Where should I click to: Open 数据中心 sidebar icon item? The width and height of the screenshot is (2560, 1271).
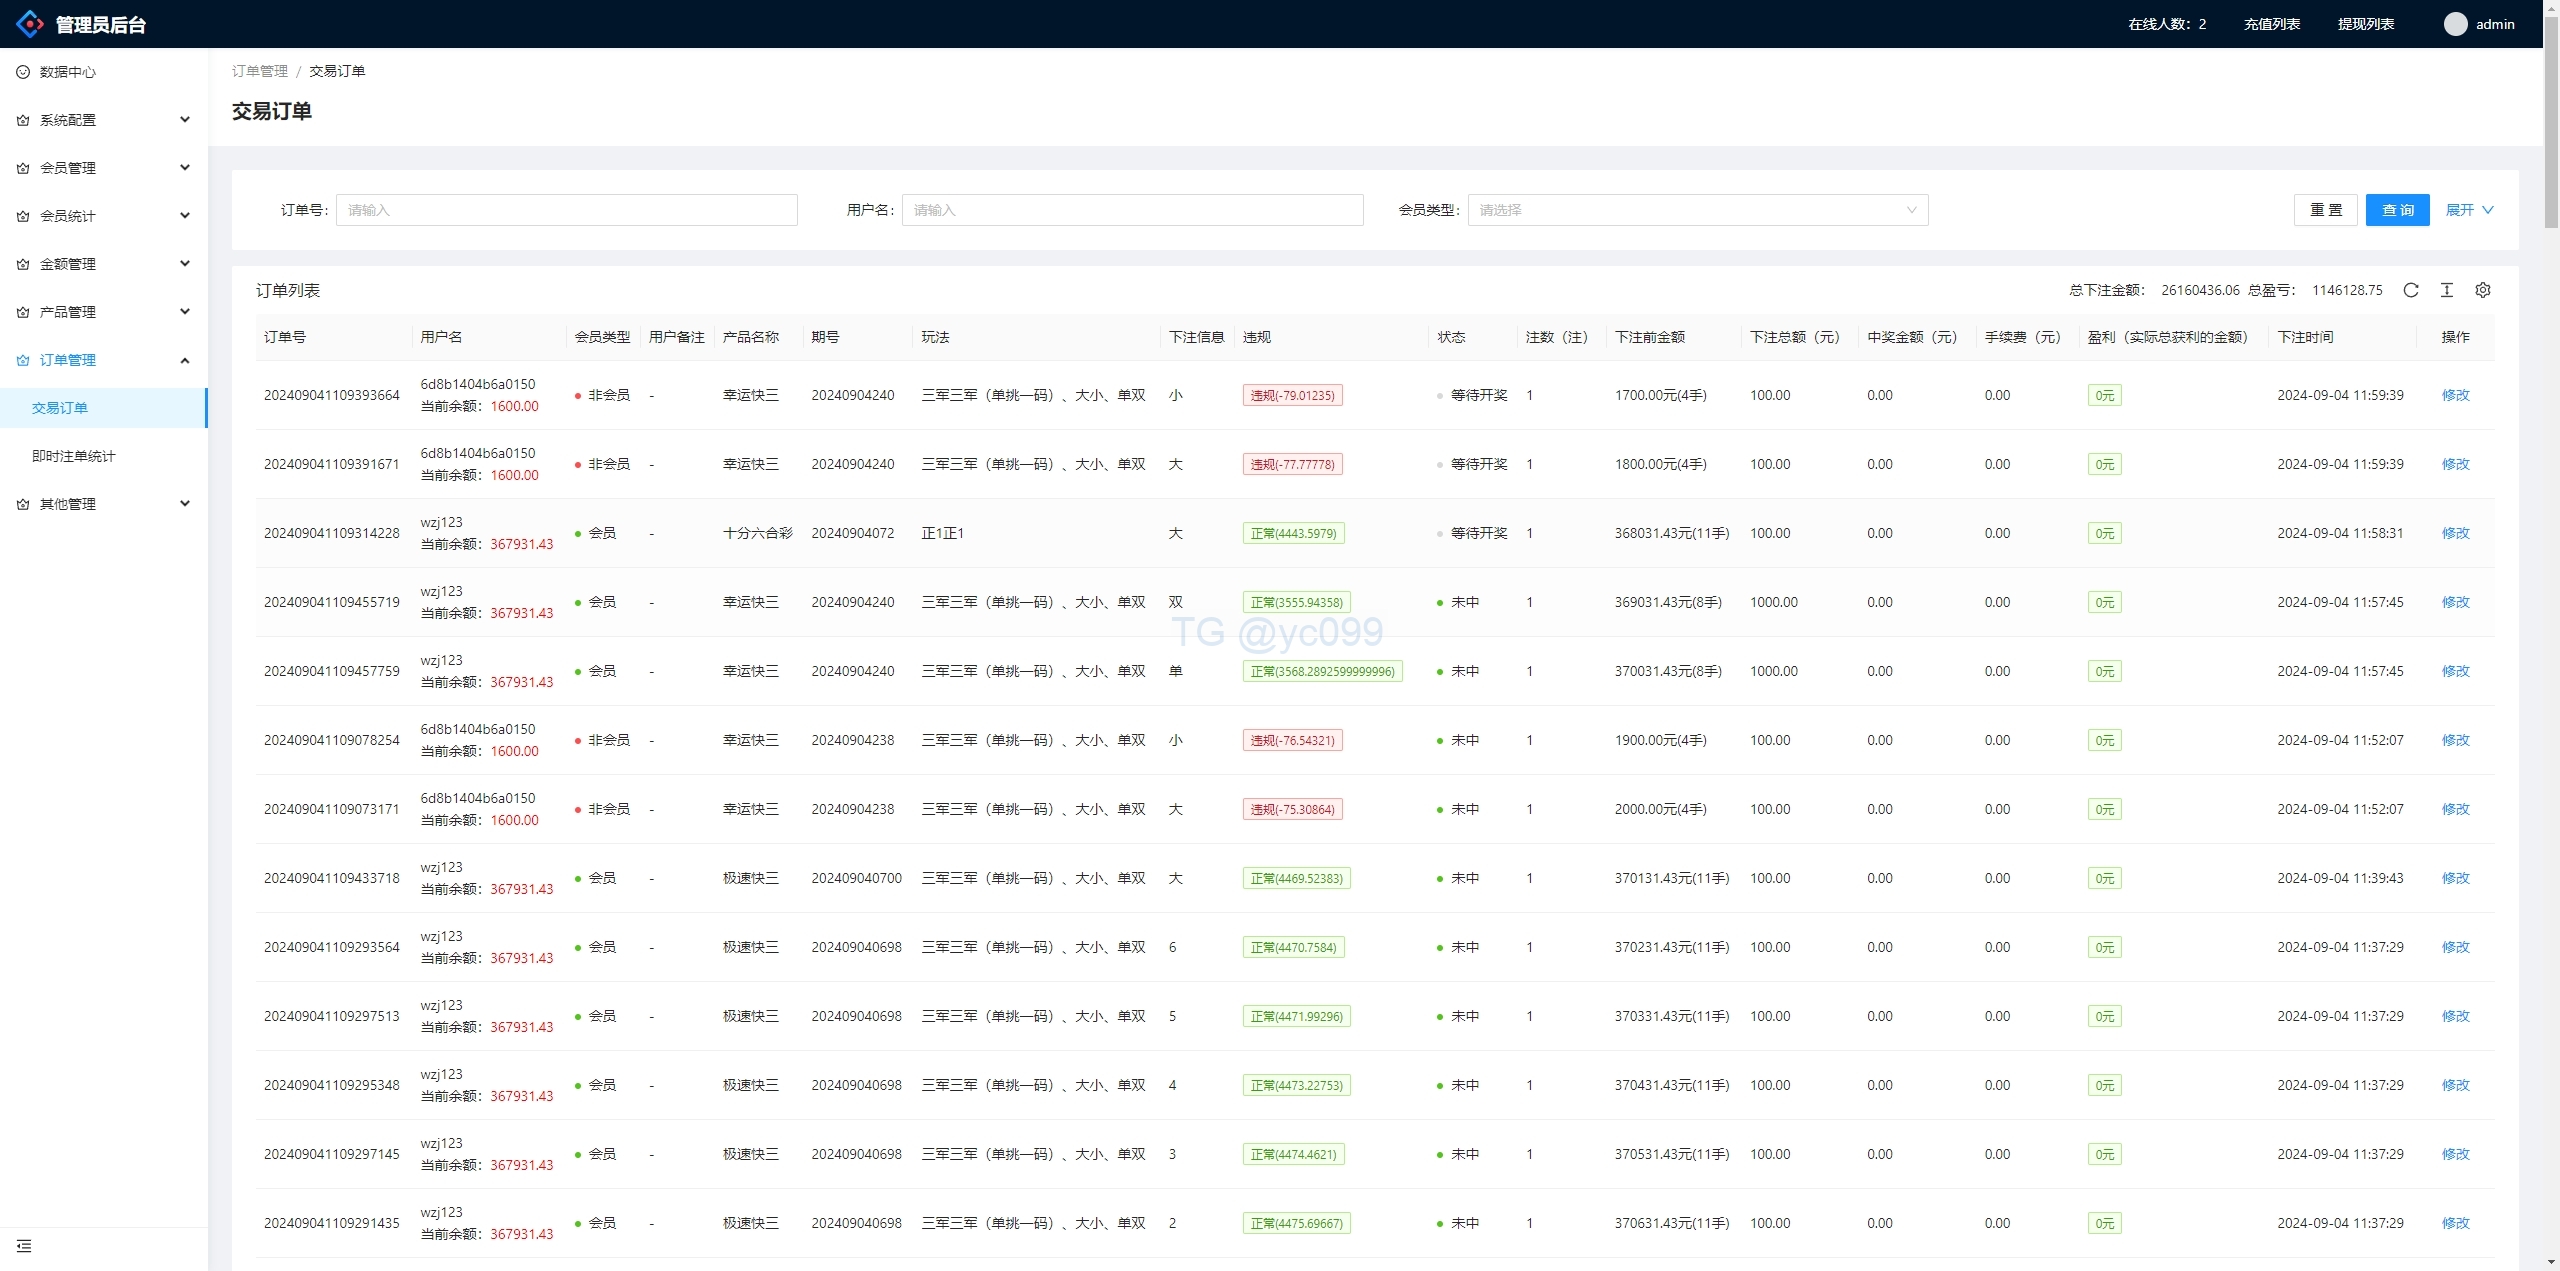23,72
